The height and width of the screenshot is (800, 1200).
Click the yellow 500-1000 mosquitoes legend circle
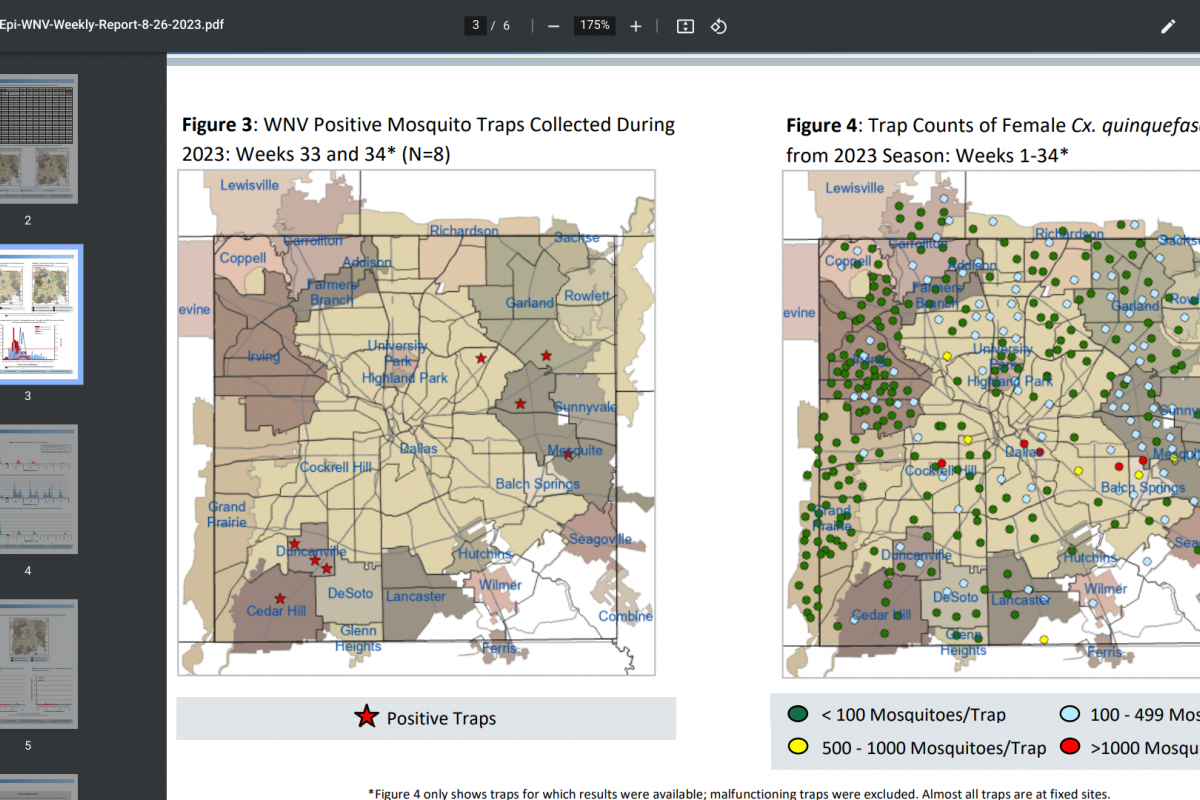click(x=798, y=748)
